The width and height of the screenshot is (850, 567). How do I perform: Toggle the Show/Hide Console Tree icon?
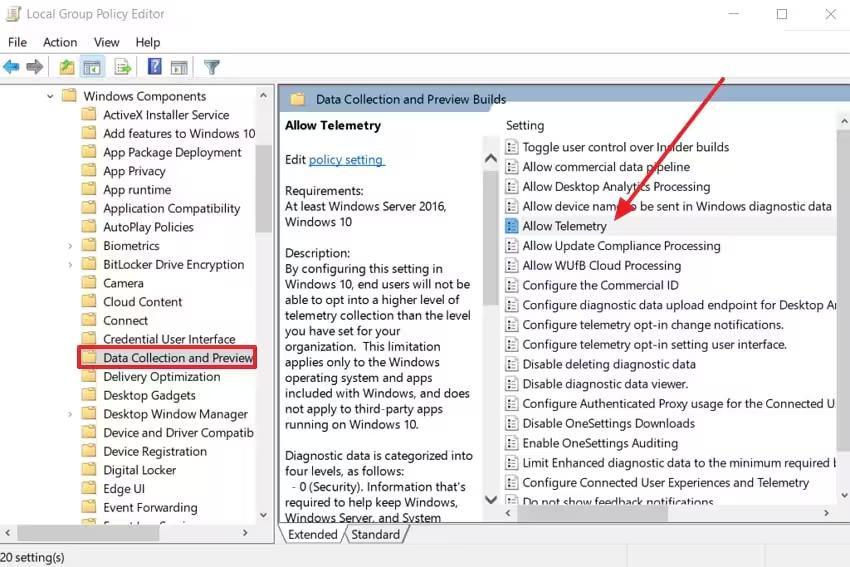coord(92,67)
